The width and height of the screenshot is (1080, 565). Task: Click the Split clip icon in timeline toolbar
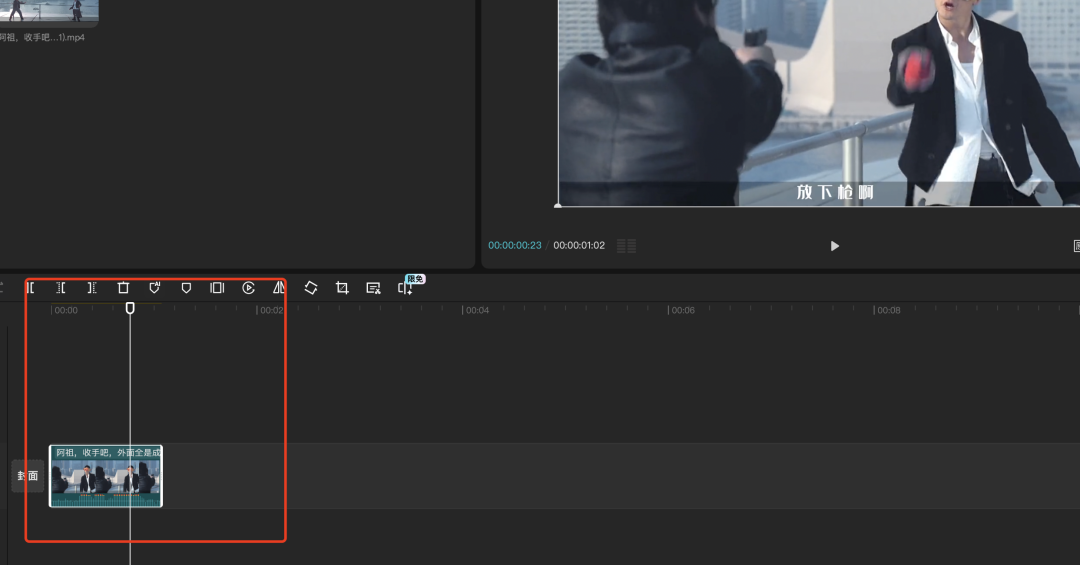click(30, 288)
